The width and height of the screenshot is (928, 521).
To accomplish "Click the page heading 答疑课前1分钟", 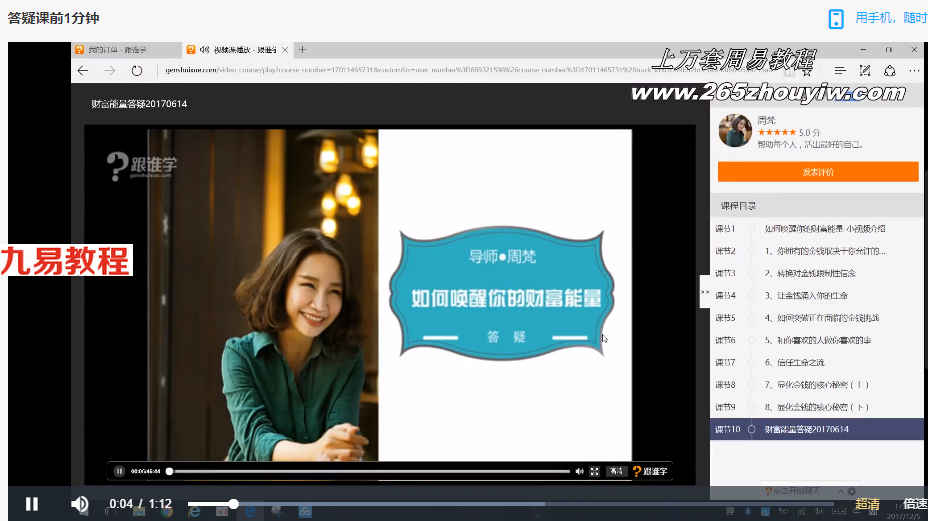I will coord(53,18).
